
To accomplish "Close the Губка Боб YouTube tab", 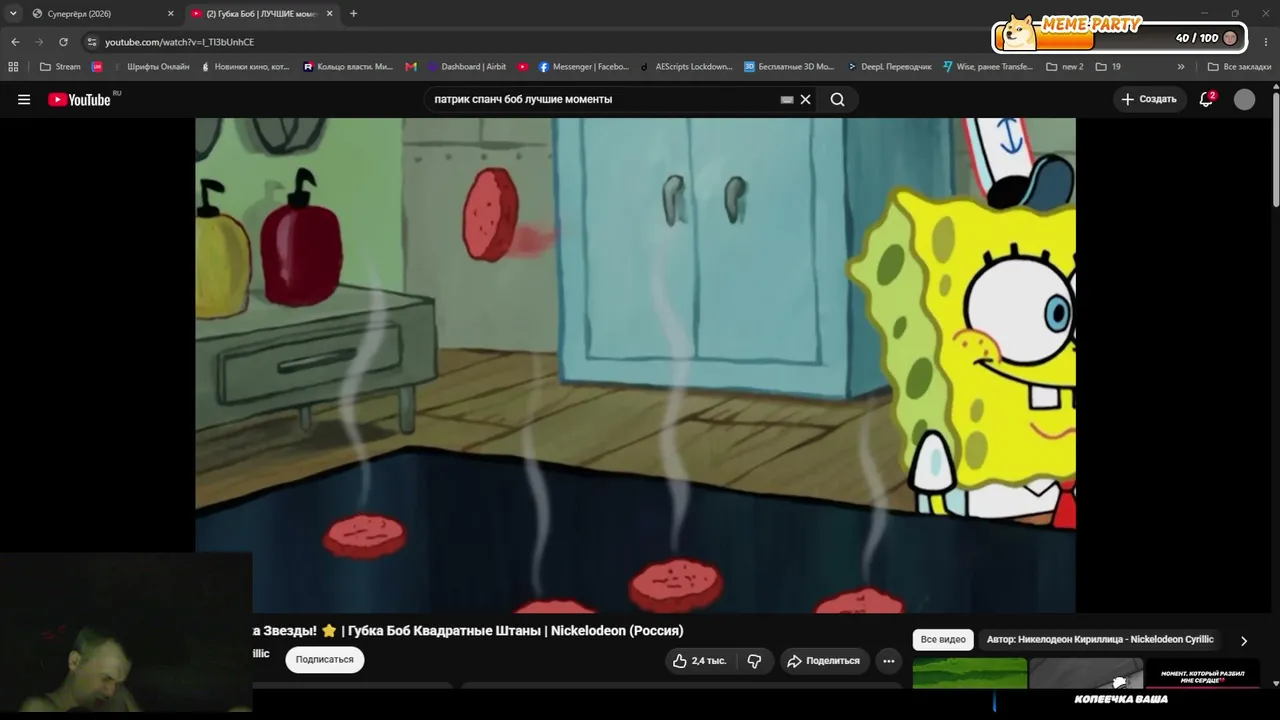I will pyautogui.click(x=329, y=13).
